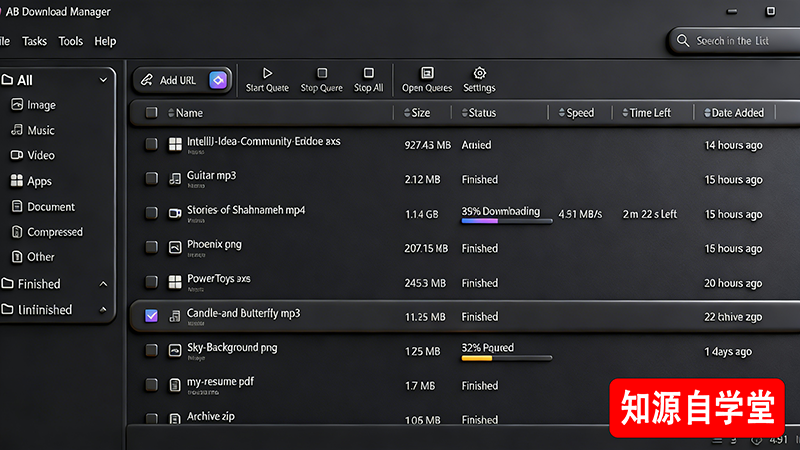Image resolution: width=800 pixels, height=450 pixels.
Task: Sort list by Date Added column
Action: (x=736, y=113)
